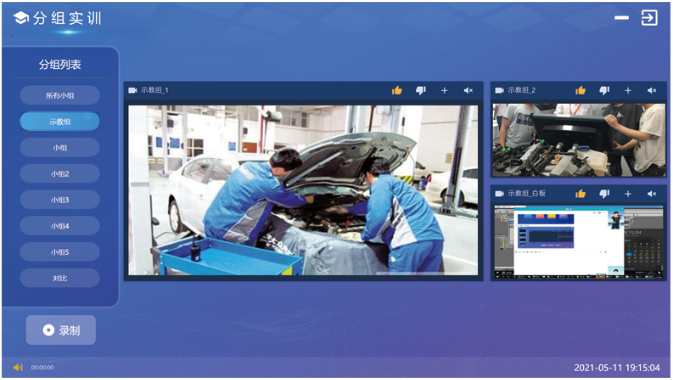Open 小组2 from the group list
The image size is (673, 380).
[x=60, y=174]
